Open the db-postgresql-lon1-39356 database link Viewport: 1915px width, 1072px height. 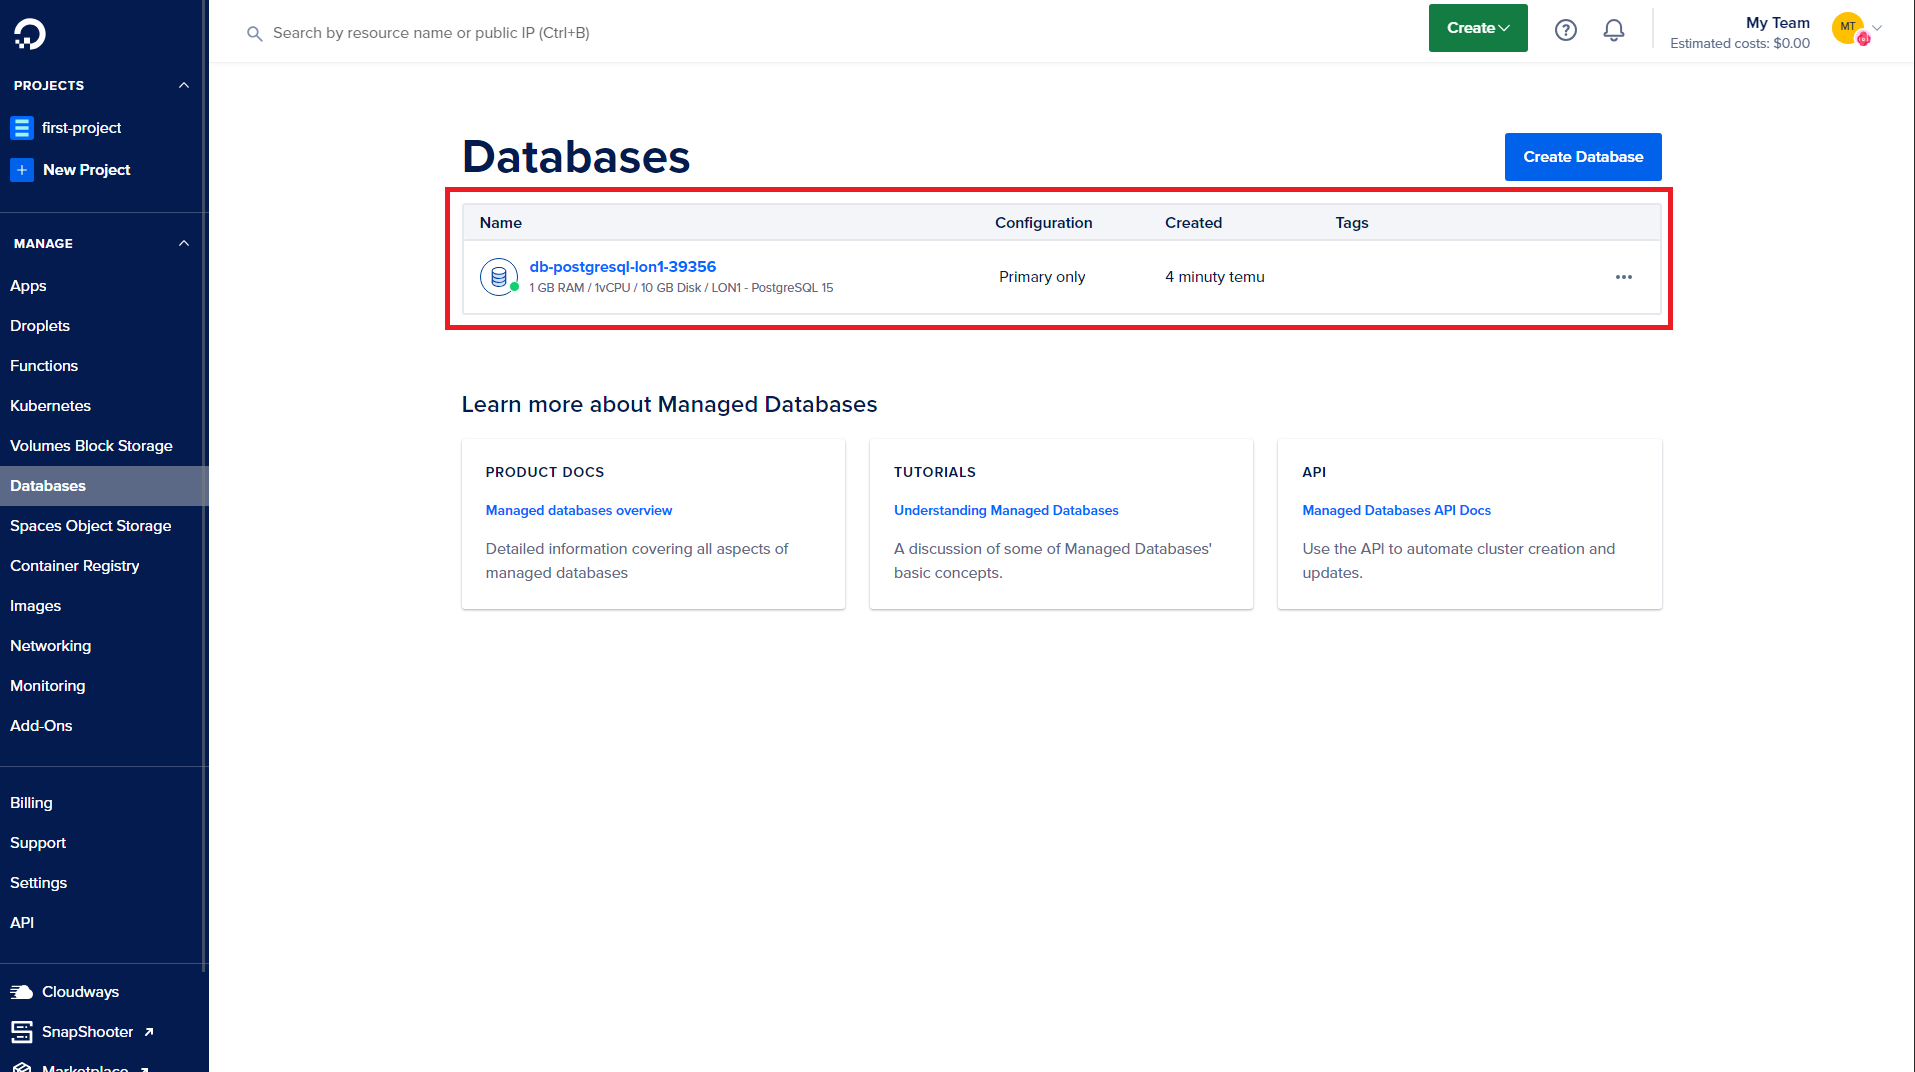coord(622,267)
